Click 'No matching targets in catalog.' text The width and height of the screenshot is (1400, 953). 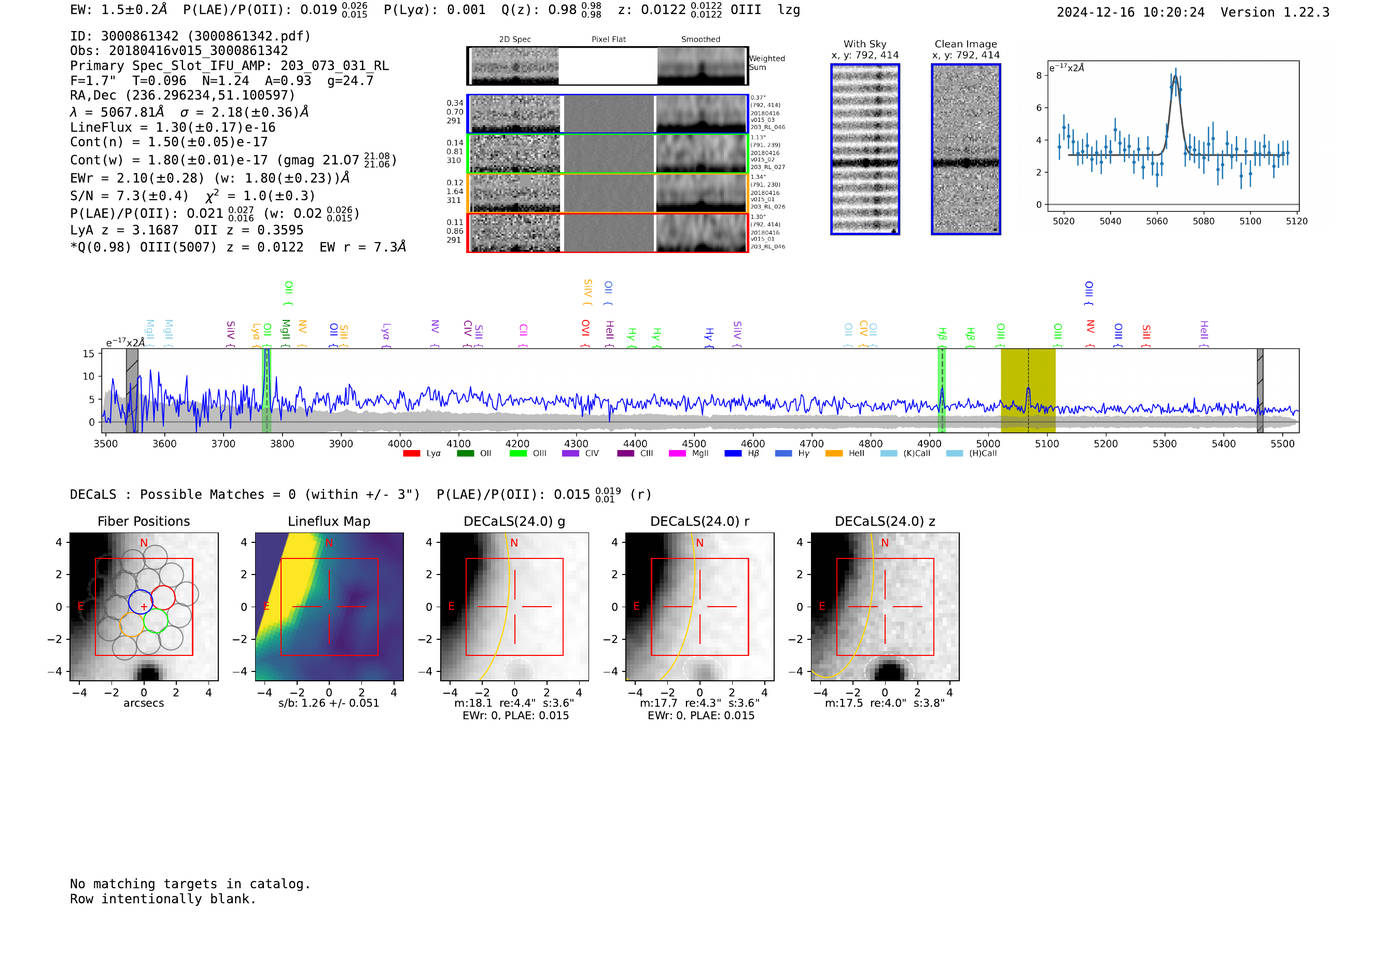[190, 884]
